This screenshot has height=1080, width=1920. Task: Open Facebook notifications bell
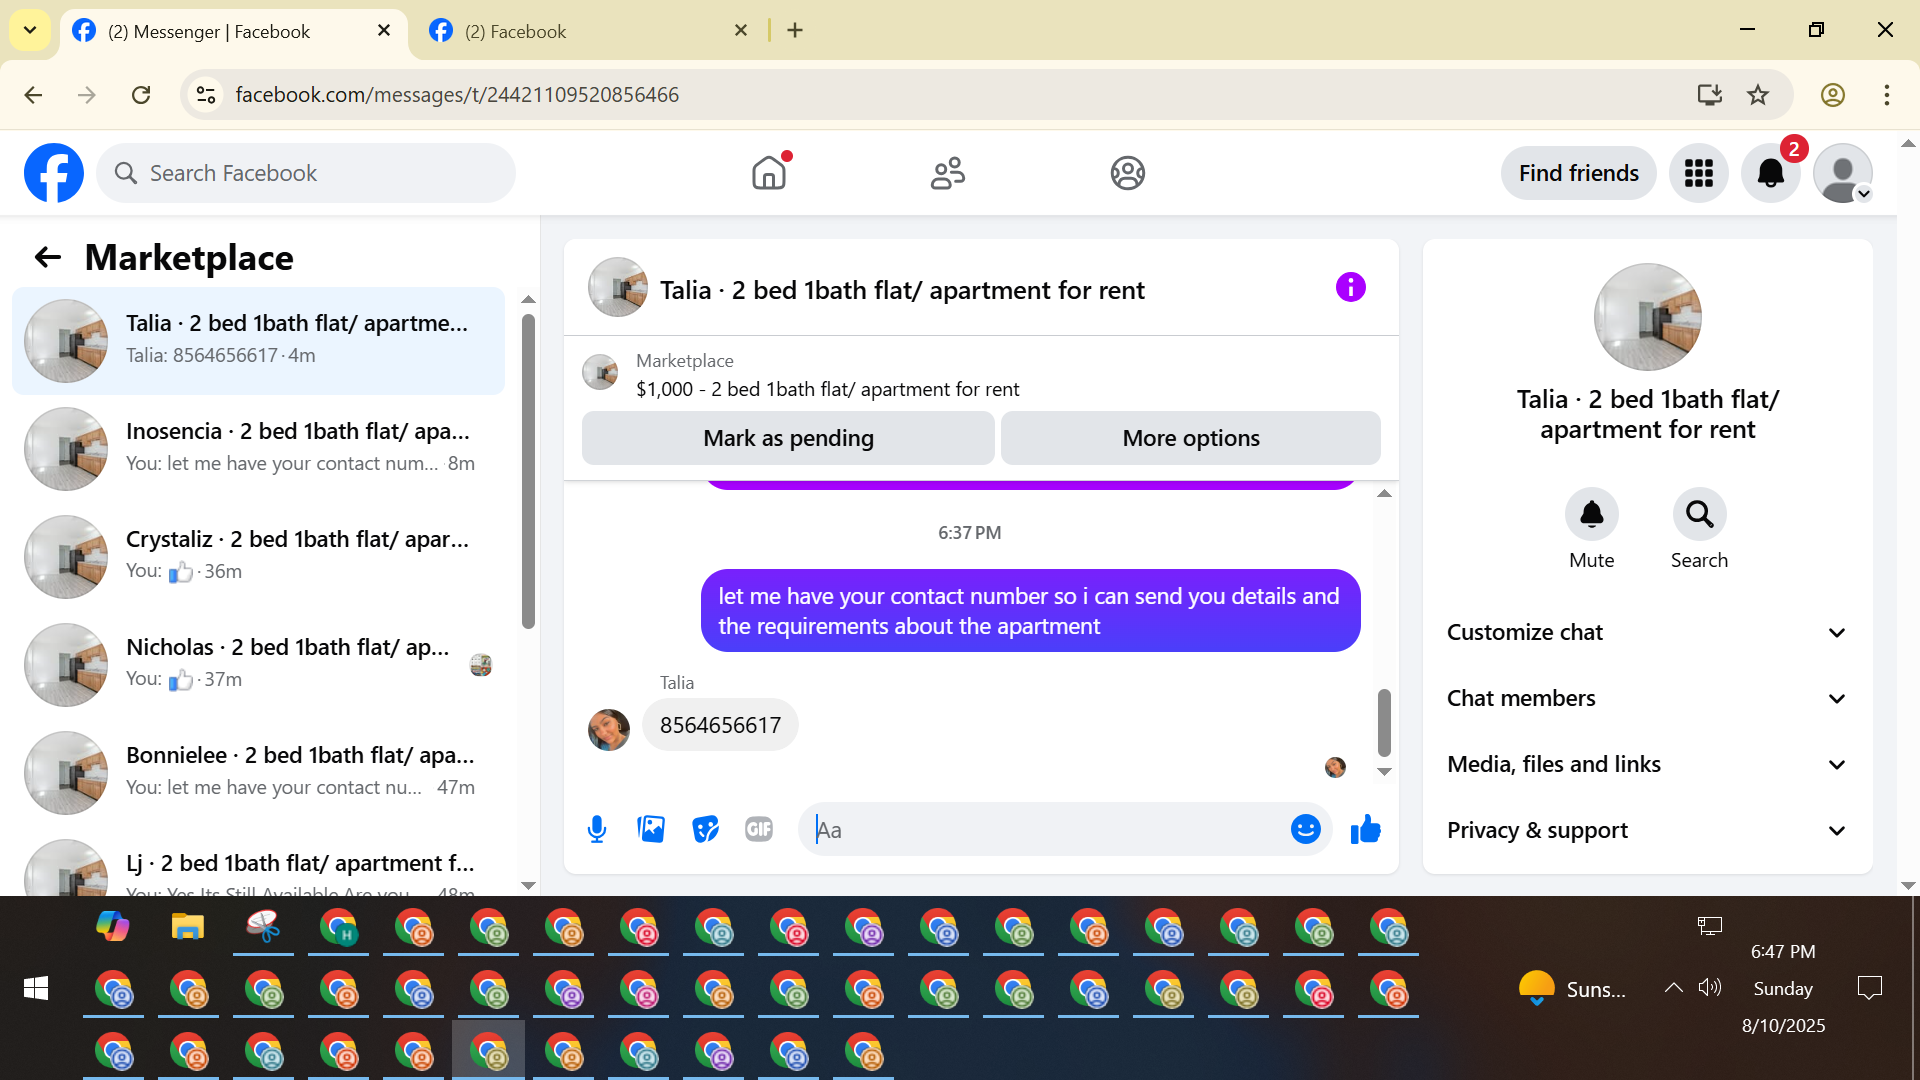coord(1770,173)
